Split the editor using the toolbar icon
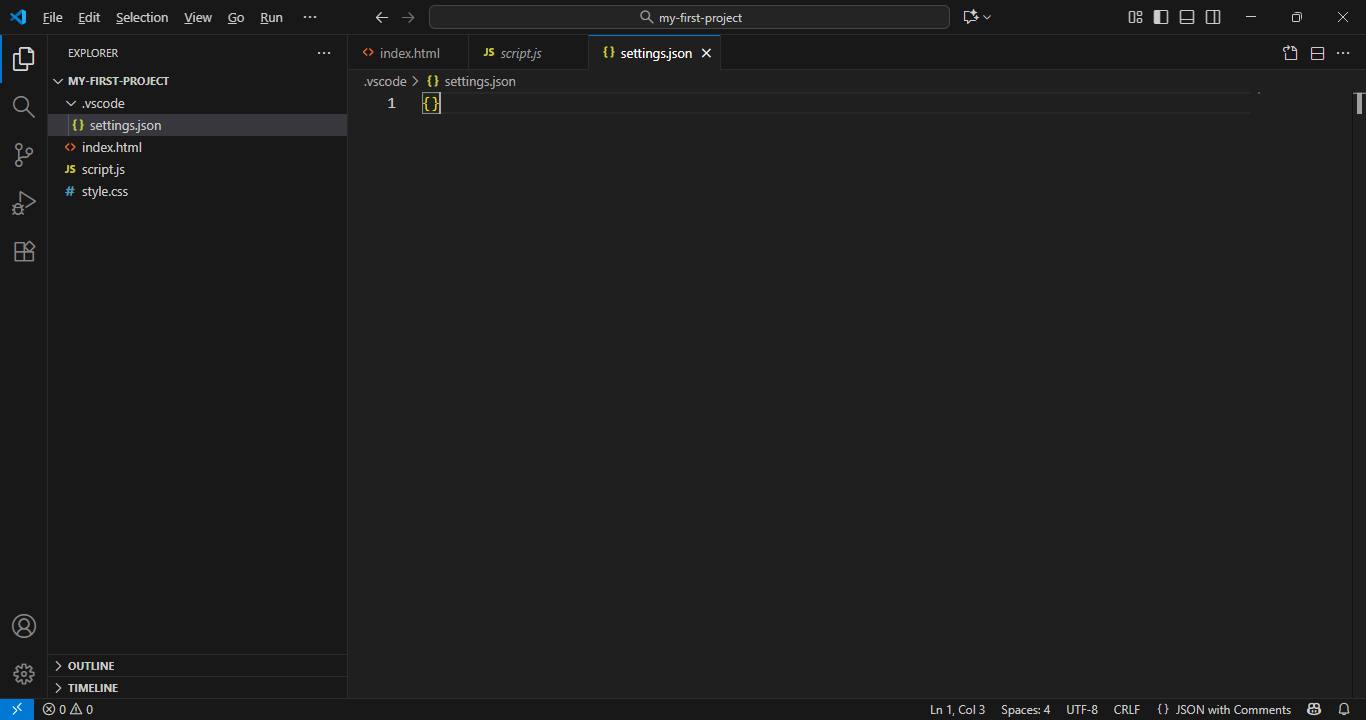 [1316, 53]
